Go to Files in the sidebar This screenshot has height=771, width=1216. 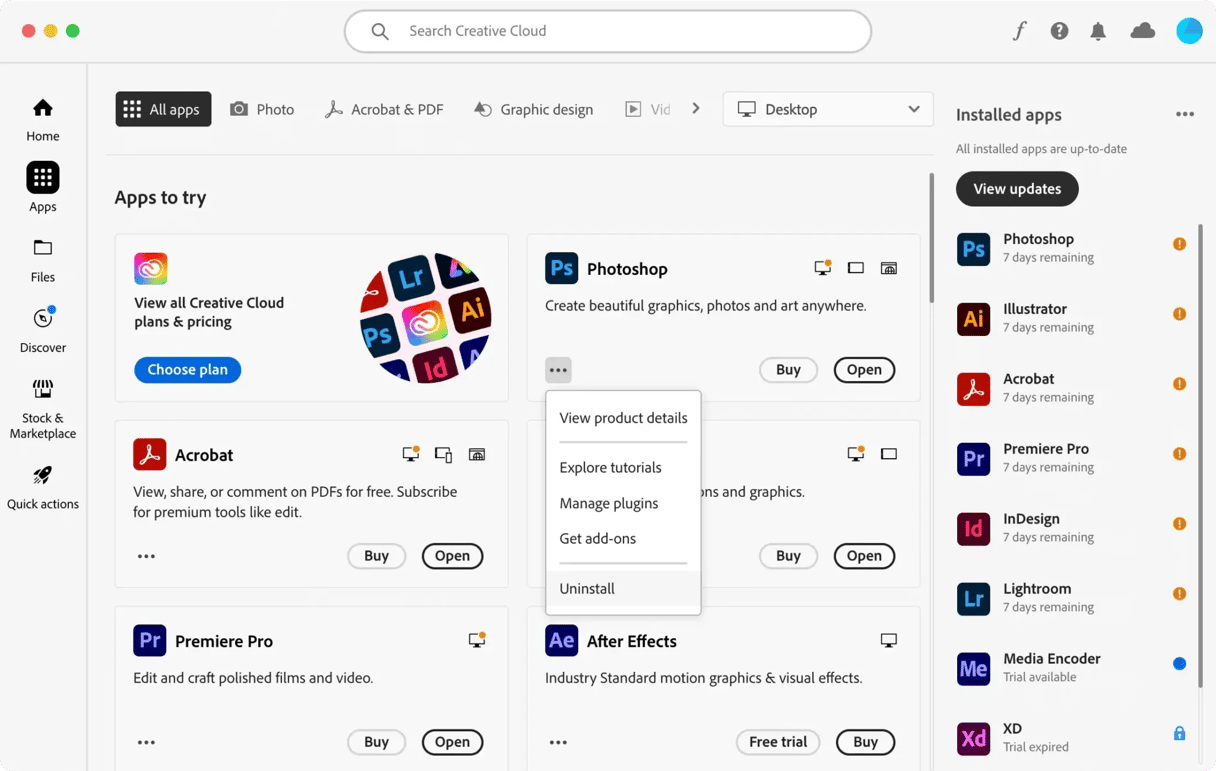43,259
